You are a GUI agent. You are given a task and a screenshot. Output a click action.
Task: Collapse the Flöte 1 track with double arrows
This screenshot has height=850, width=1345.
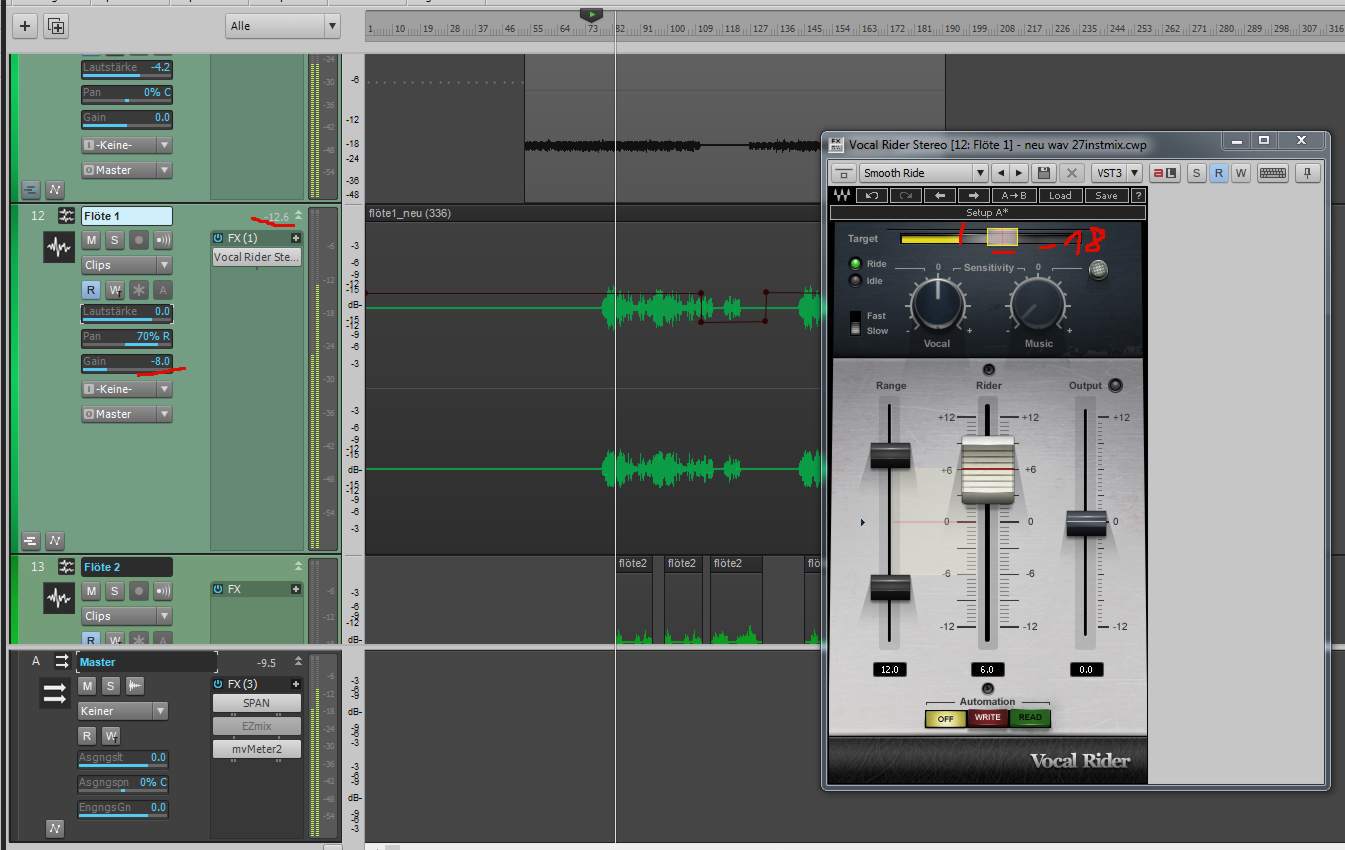coord(298,215)
